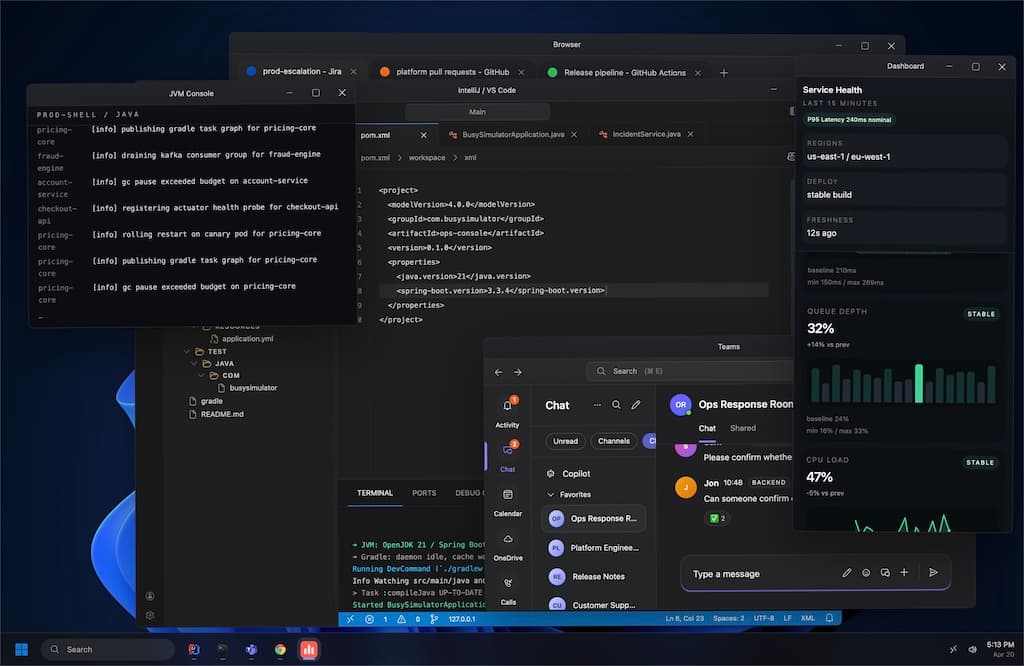Open the Activity feed in Teams
This screenshot has width=1024, height=666.
point(508,404)
